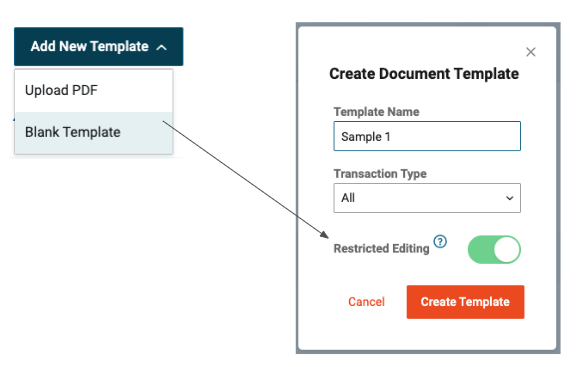Toggle the Restricted Editing switch

(494, 249)
